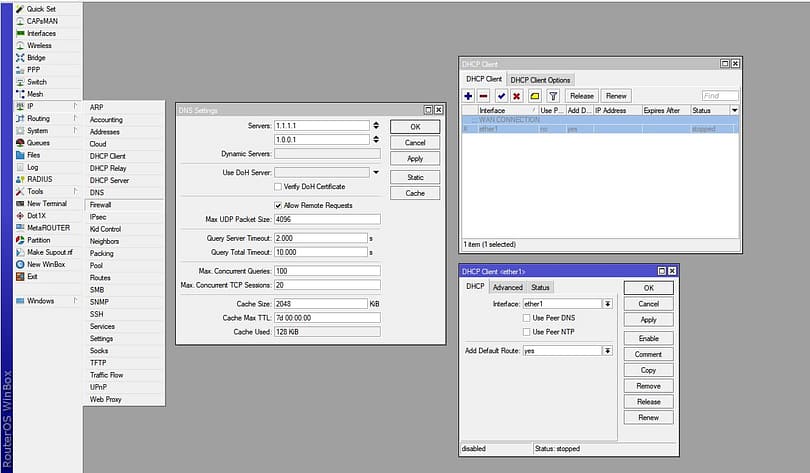
Task: Expand the IP submenu arrow
Action: click(x=75, y=106)
